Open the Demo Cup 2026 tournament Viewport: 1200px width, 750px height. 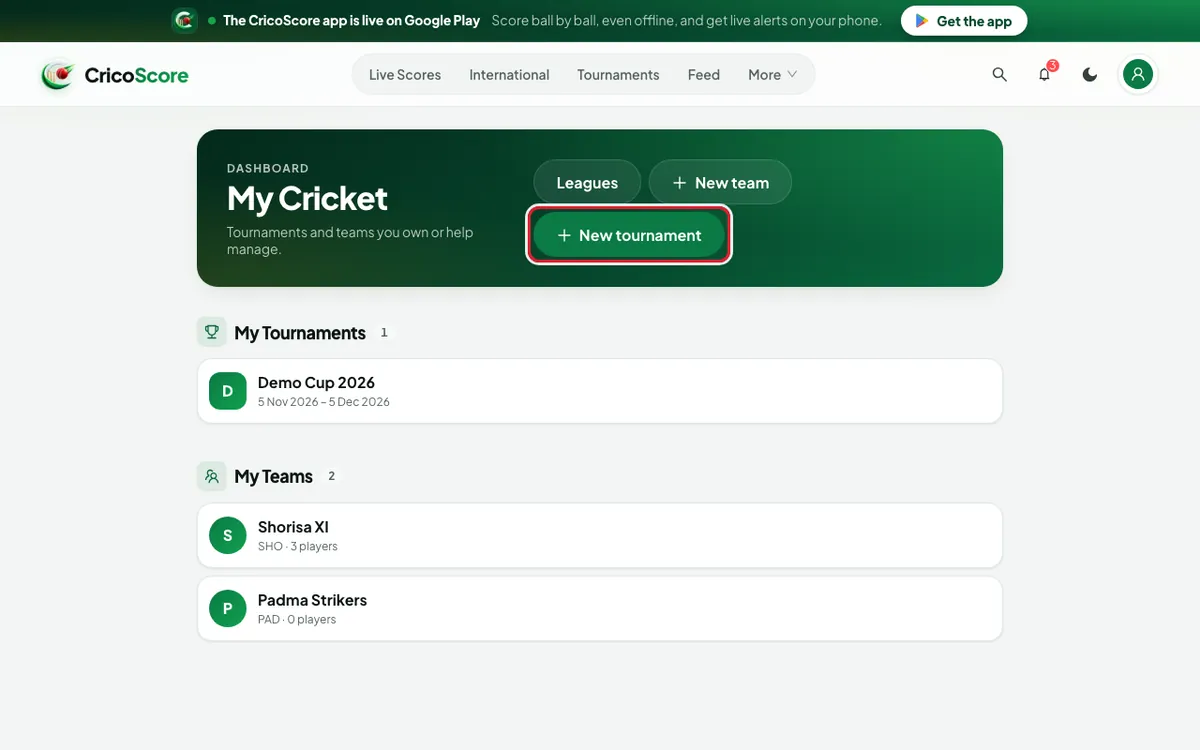point(600,391)
